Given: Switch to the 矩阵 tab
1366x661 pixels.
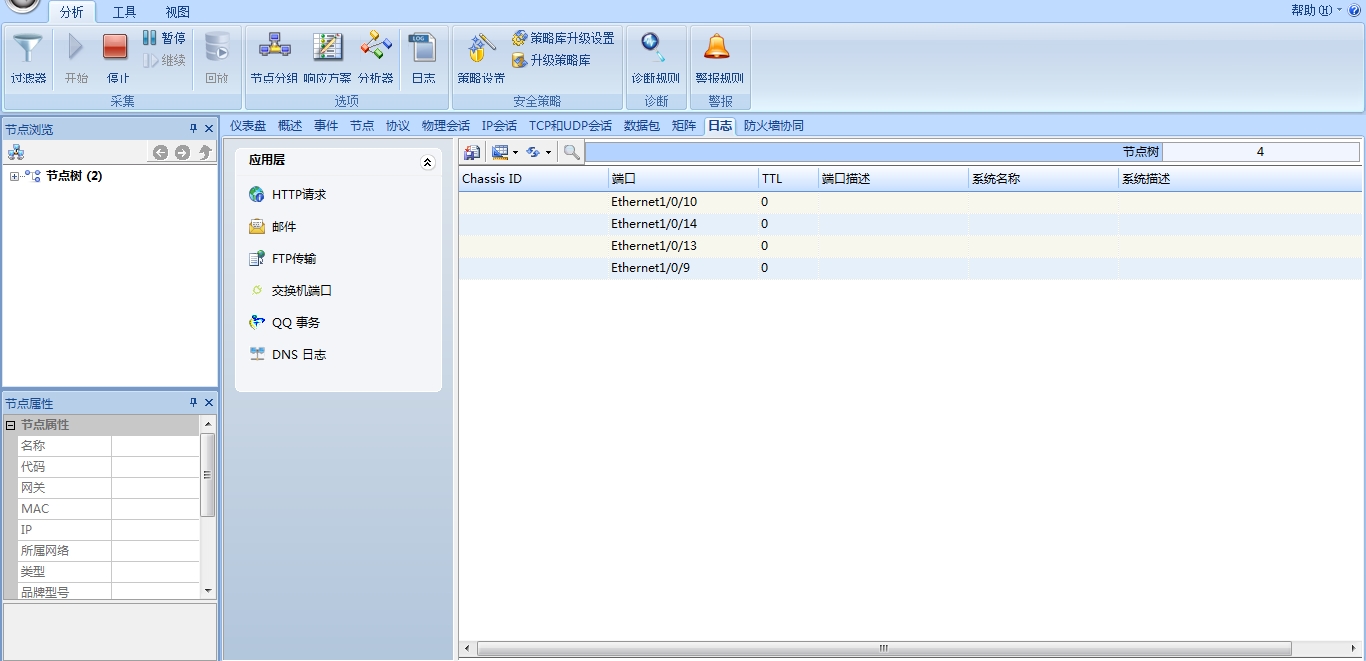Looking at the screenshot, I should click(684, 126).
